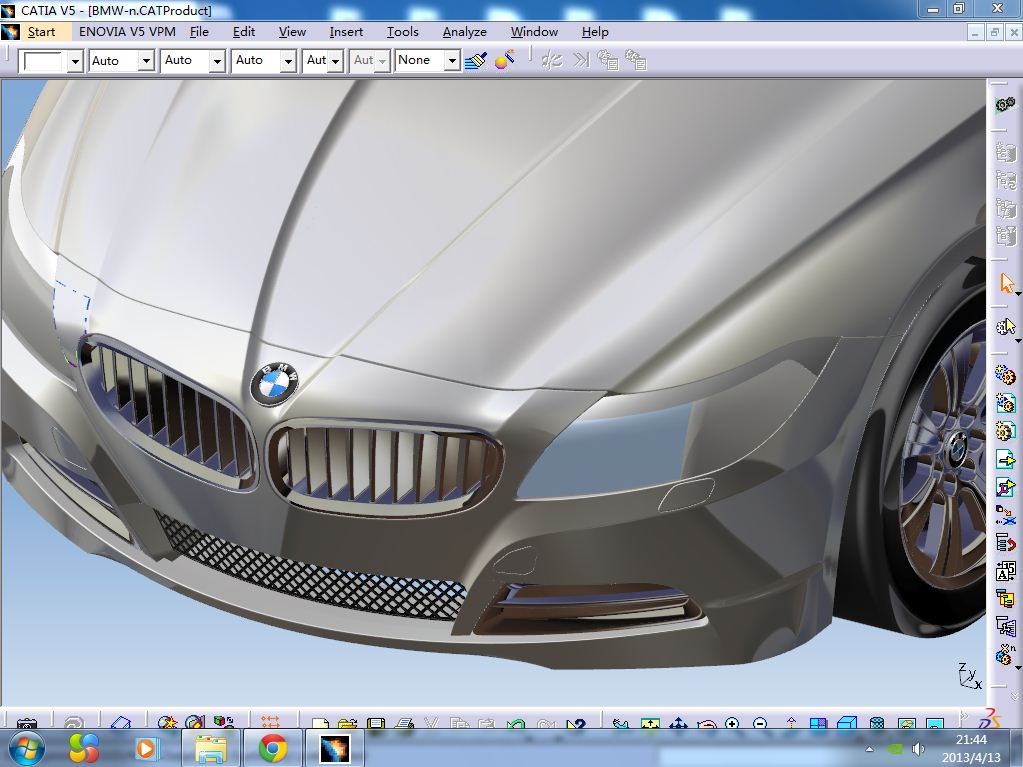Image resolution: width=1023 pixels, height=767 pixels.
Task: Open Graph Tree Reordering tool
Action: click(x=1005, y=543)
